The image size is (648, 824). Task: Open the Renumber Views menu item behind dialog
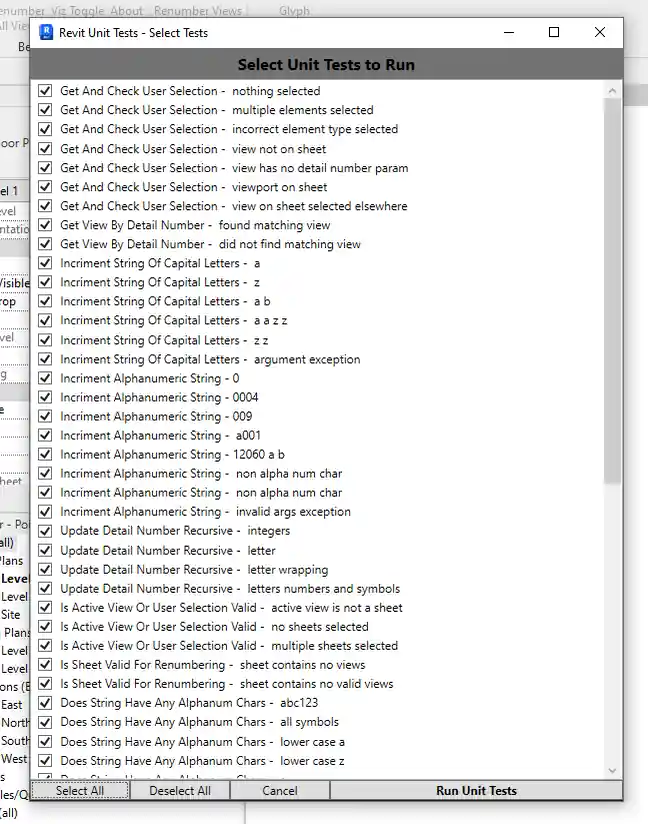coord(198,11)
